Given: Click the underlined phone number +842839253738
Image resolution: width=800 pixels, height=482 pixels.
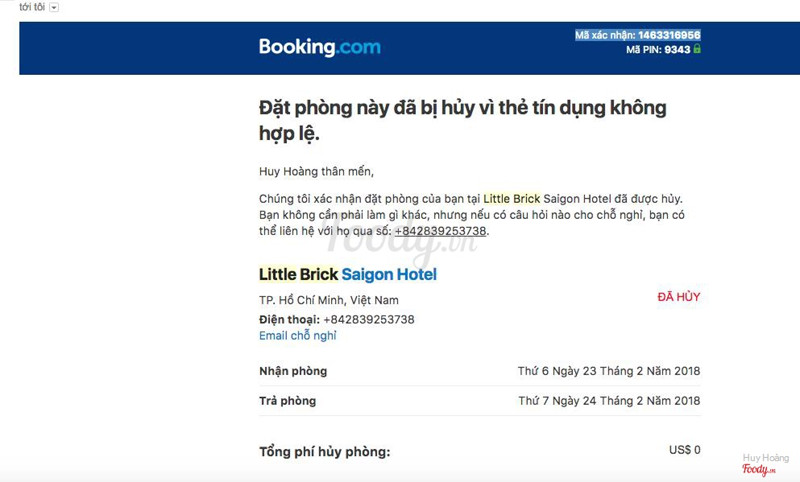Looking at the screenshot, I should click(x=440, y=231).
